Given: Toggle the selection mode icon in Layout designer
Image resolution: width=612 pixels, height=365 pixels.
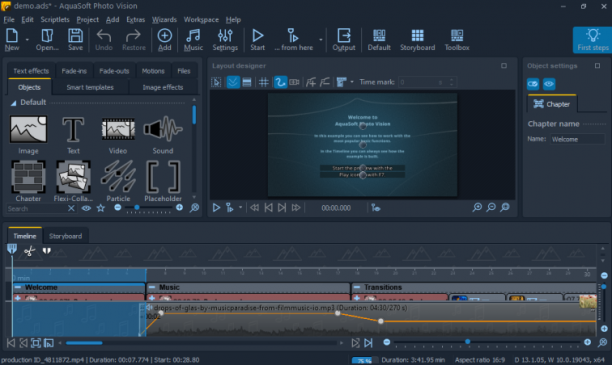Looking at the screenshot, I should tap(216, 82).
